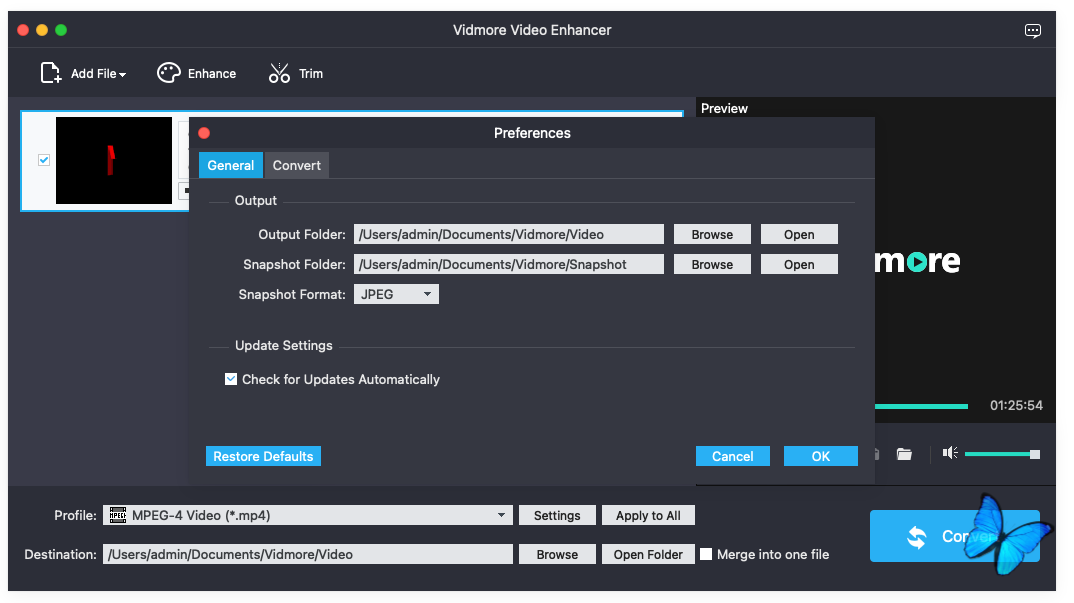Expand the Snapshot Format JPEG dropdown
This screenshot has width=1074, height=603.
[x=397, y=294]
